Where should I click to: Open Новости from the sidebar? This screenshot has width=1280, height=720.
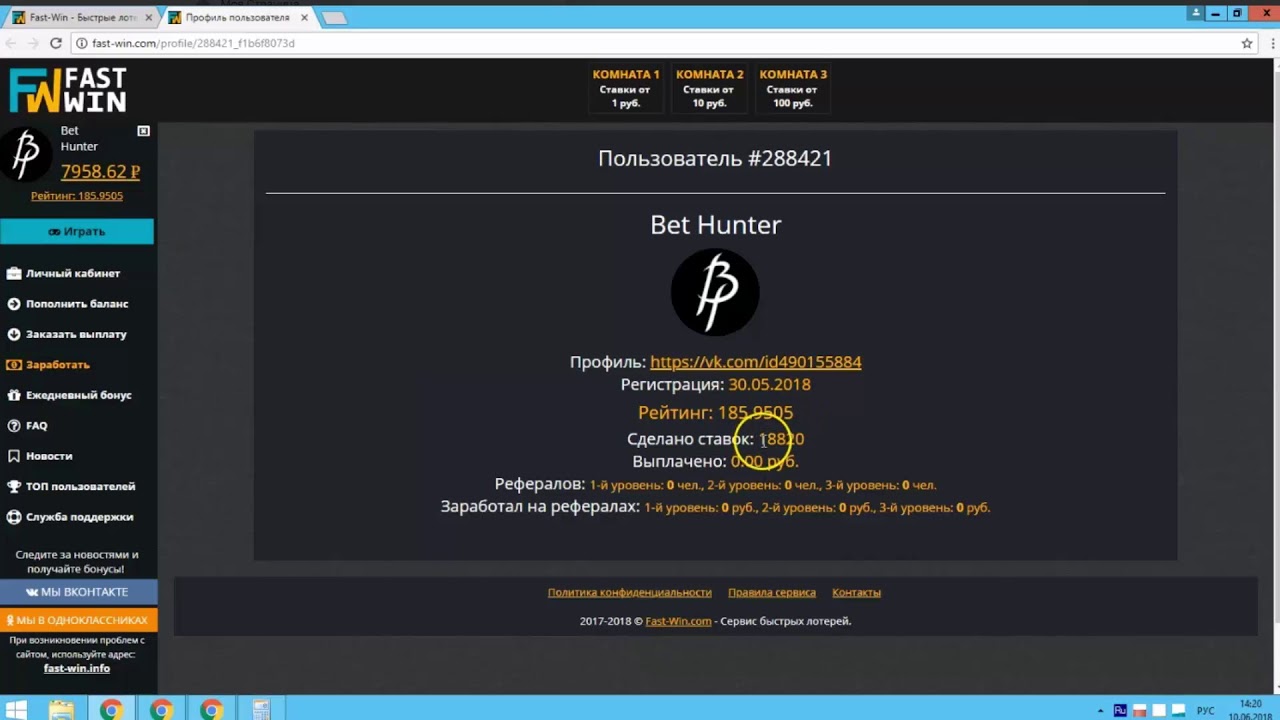click(49, 456)
